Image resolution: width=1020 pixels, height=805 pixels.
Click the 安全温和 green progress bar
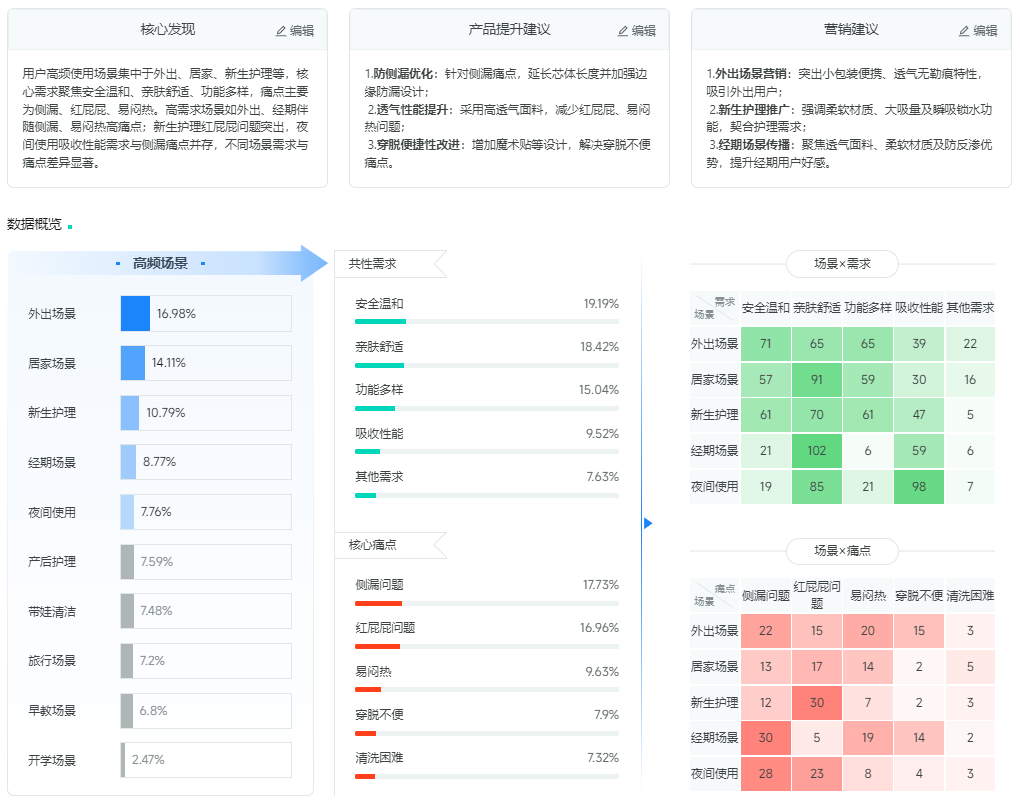tap(381, 322)
